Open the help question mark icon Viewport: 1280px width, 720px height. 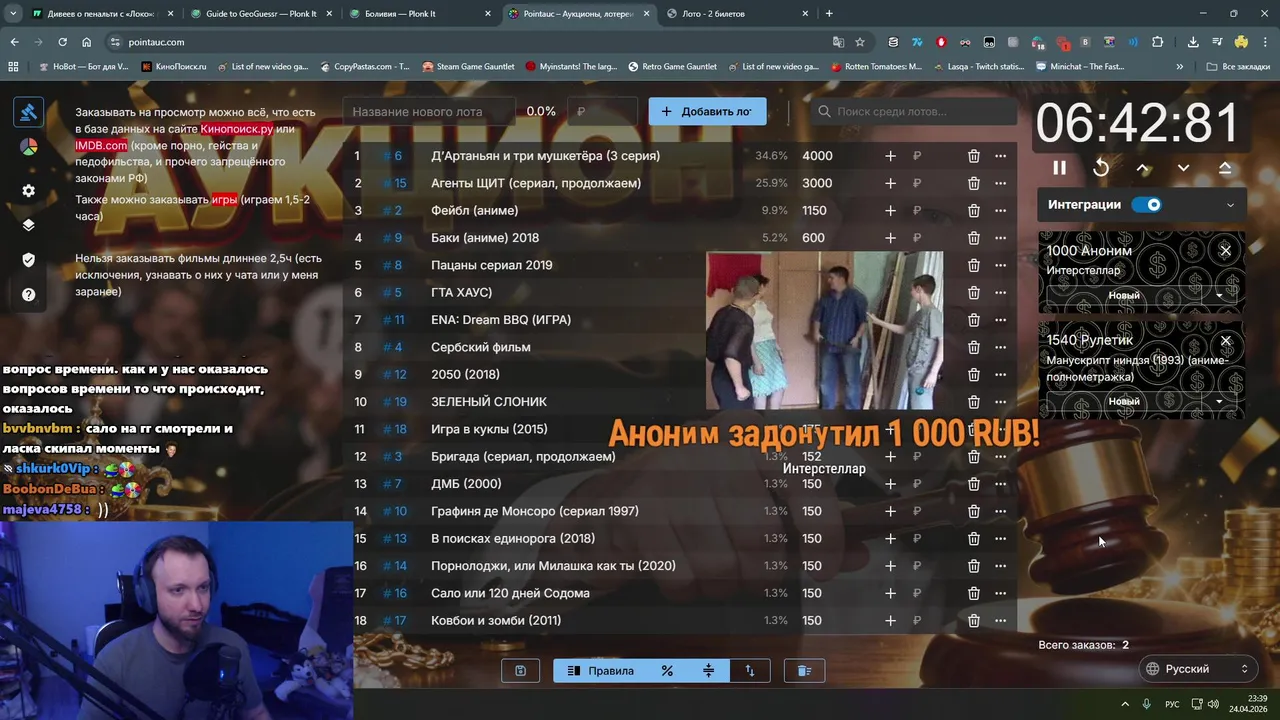point(28,295)
